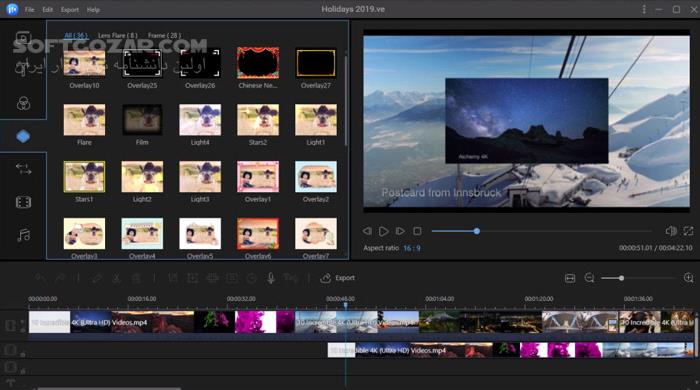
Task: Step to the next frame
Action: coord(400,231)
